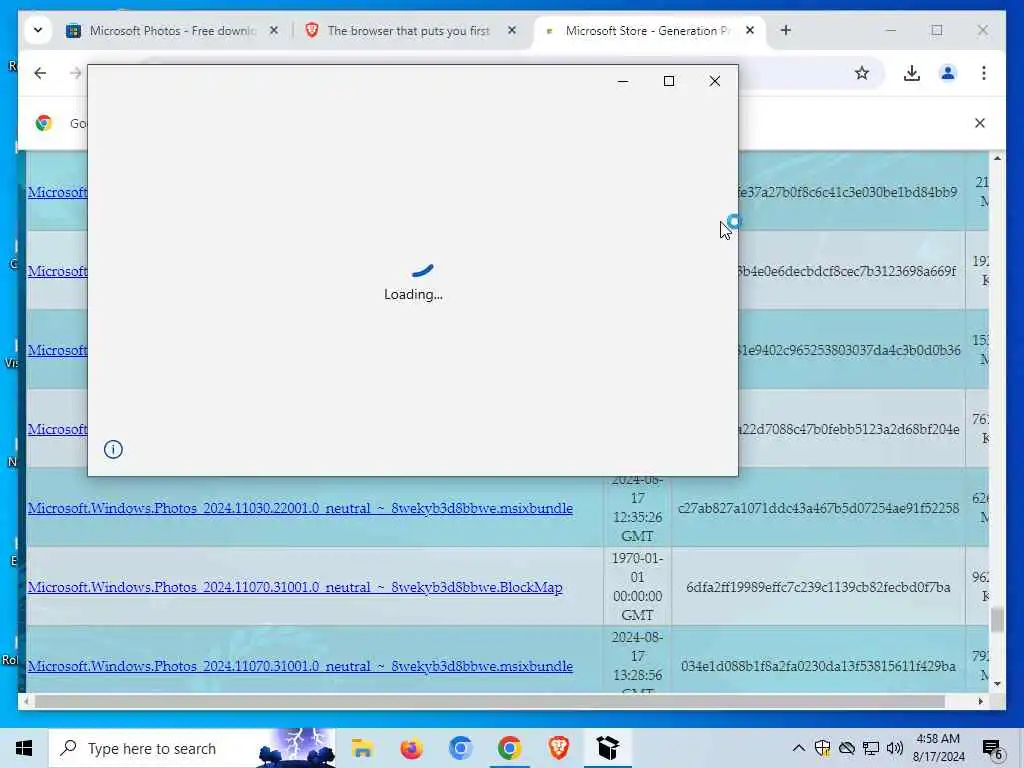Screen dimensions: 1024x768
Task: Open the notification center icon
Action: (x=992, y=749)
